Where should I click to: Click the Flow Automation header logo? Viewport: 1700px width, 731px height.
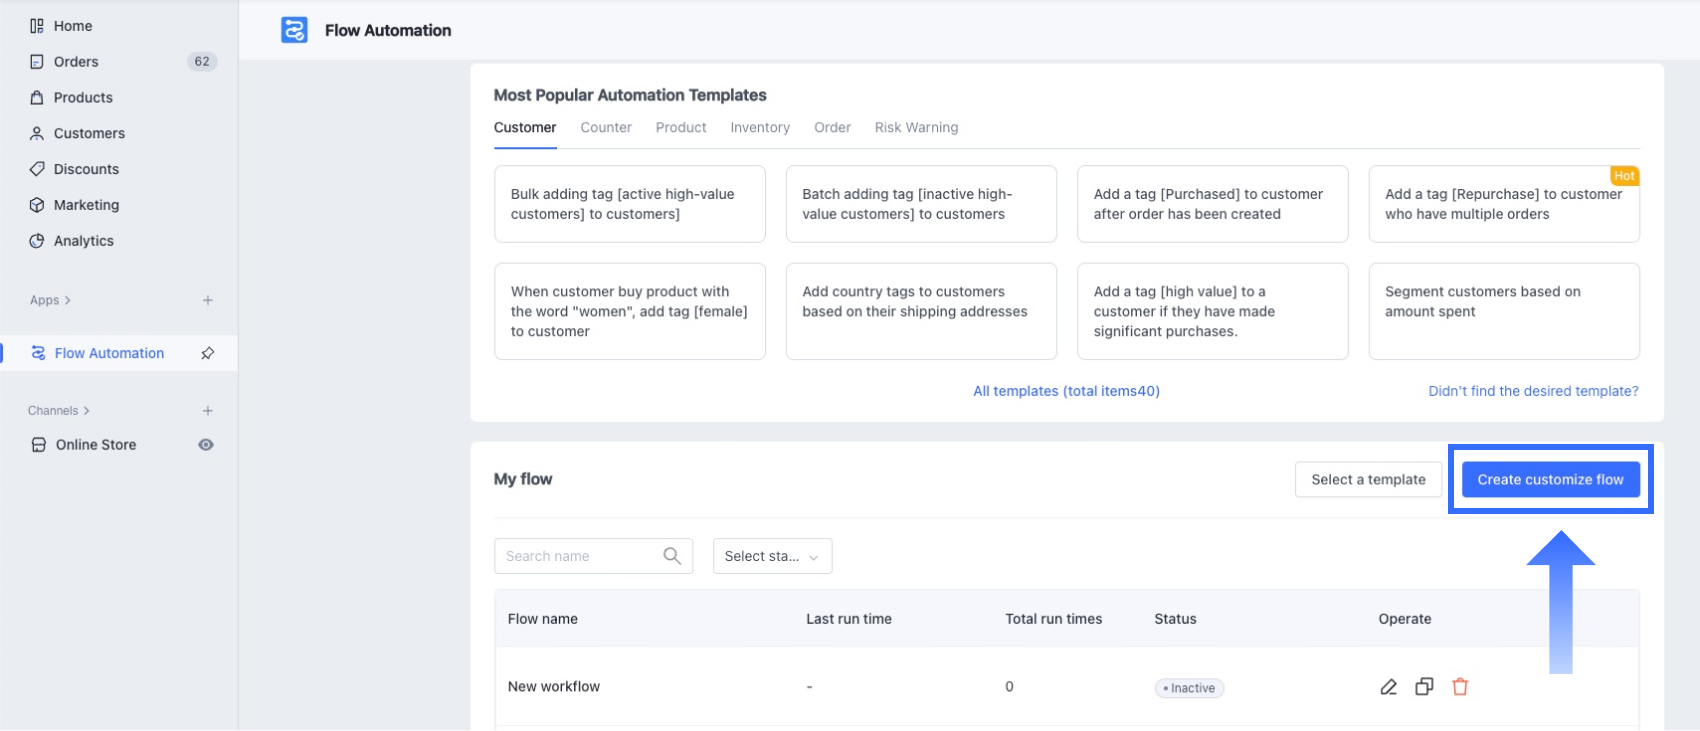click(x=294, y=30)
